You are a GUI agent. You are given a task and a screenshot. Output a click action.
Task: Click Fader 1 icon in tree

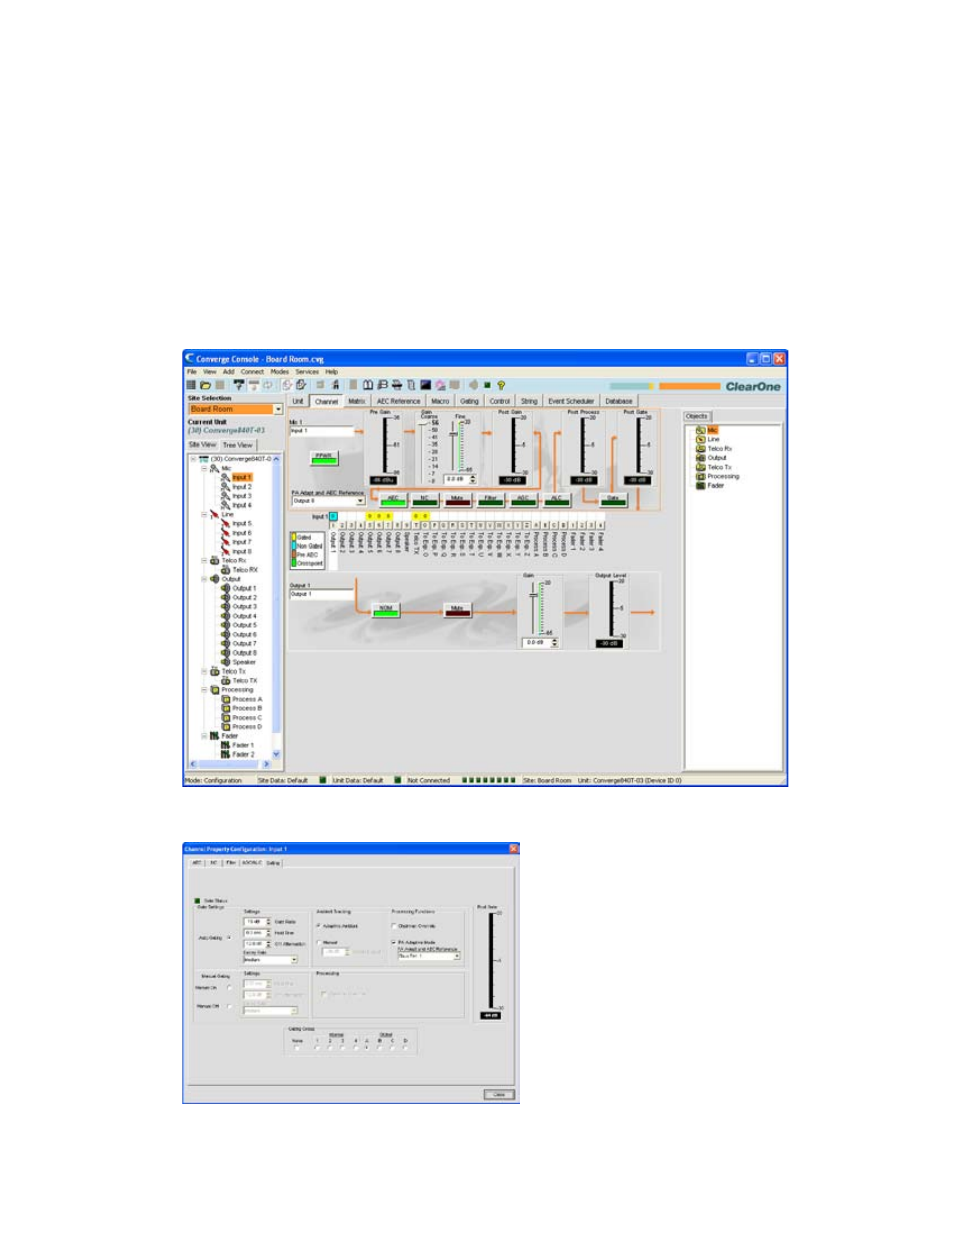click(x=226, y=745)
